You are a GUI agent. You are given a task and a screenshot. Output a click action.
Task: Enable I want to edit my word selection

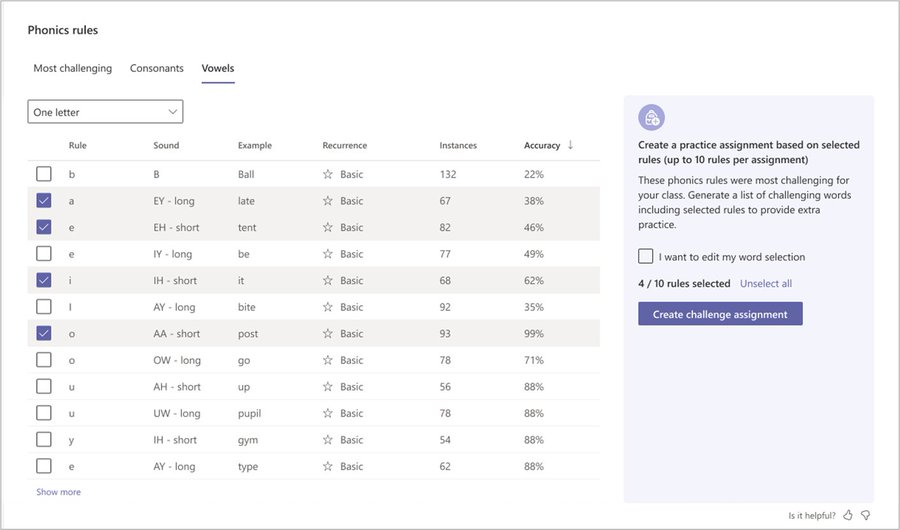tap(646, 257)
